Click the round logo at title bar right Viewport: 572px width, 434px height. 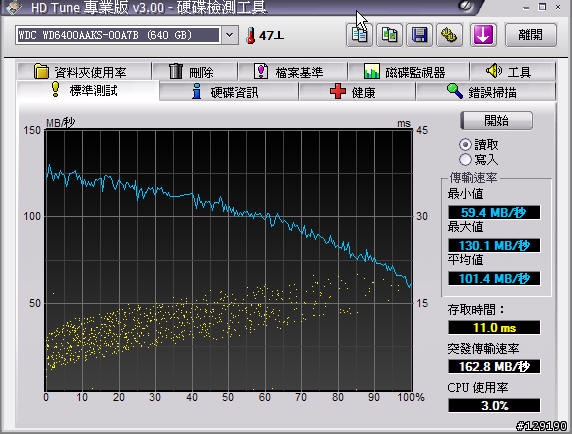coord(466,6)
